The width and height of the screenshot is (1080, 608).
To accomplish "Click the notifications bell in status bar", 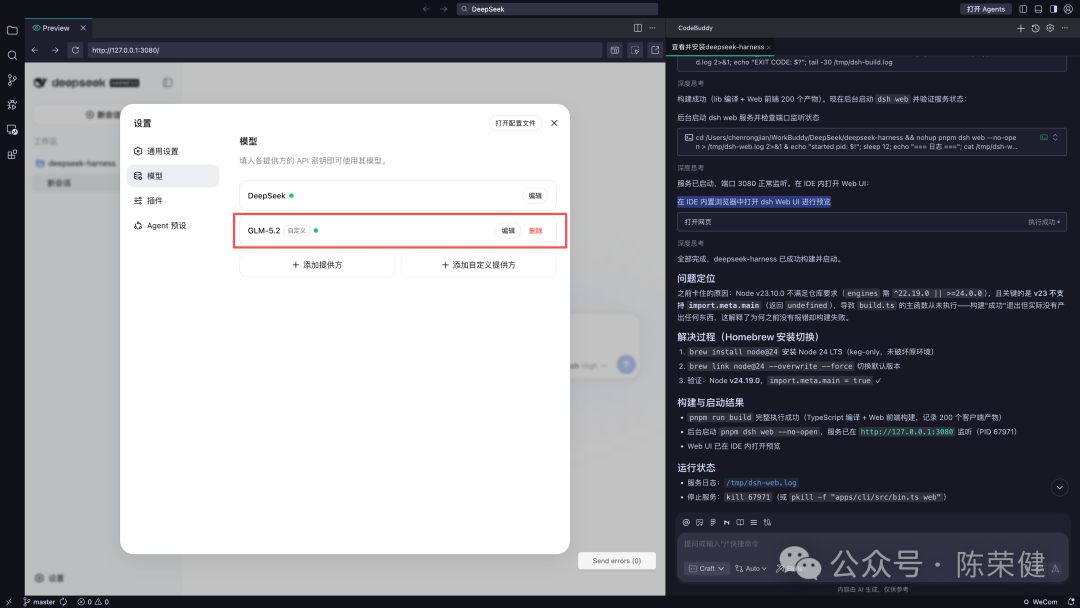I will tap(1071, 602).
